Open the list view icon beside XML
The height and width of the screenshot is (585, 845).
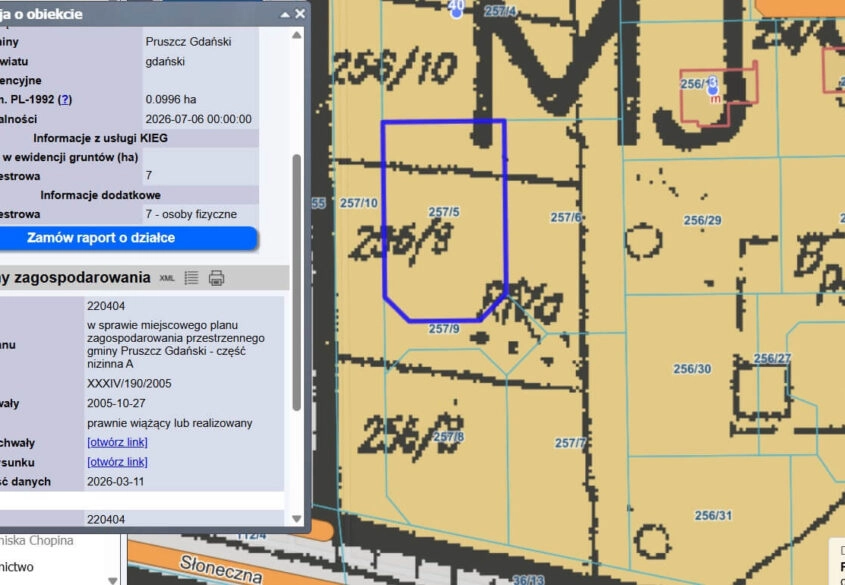191,278
